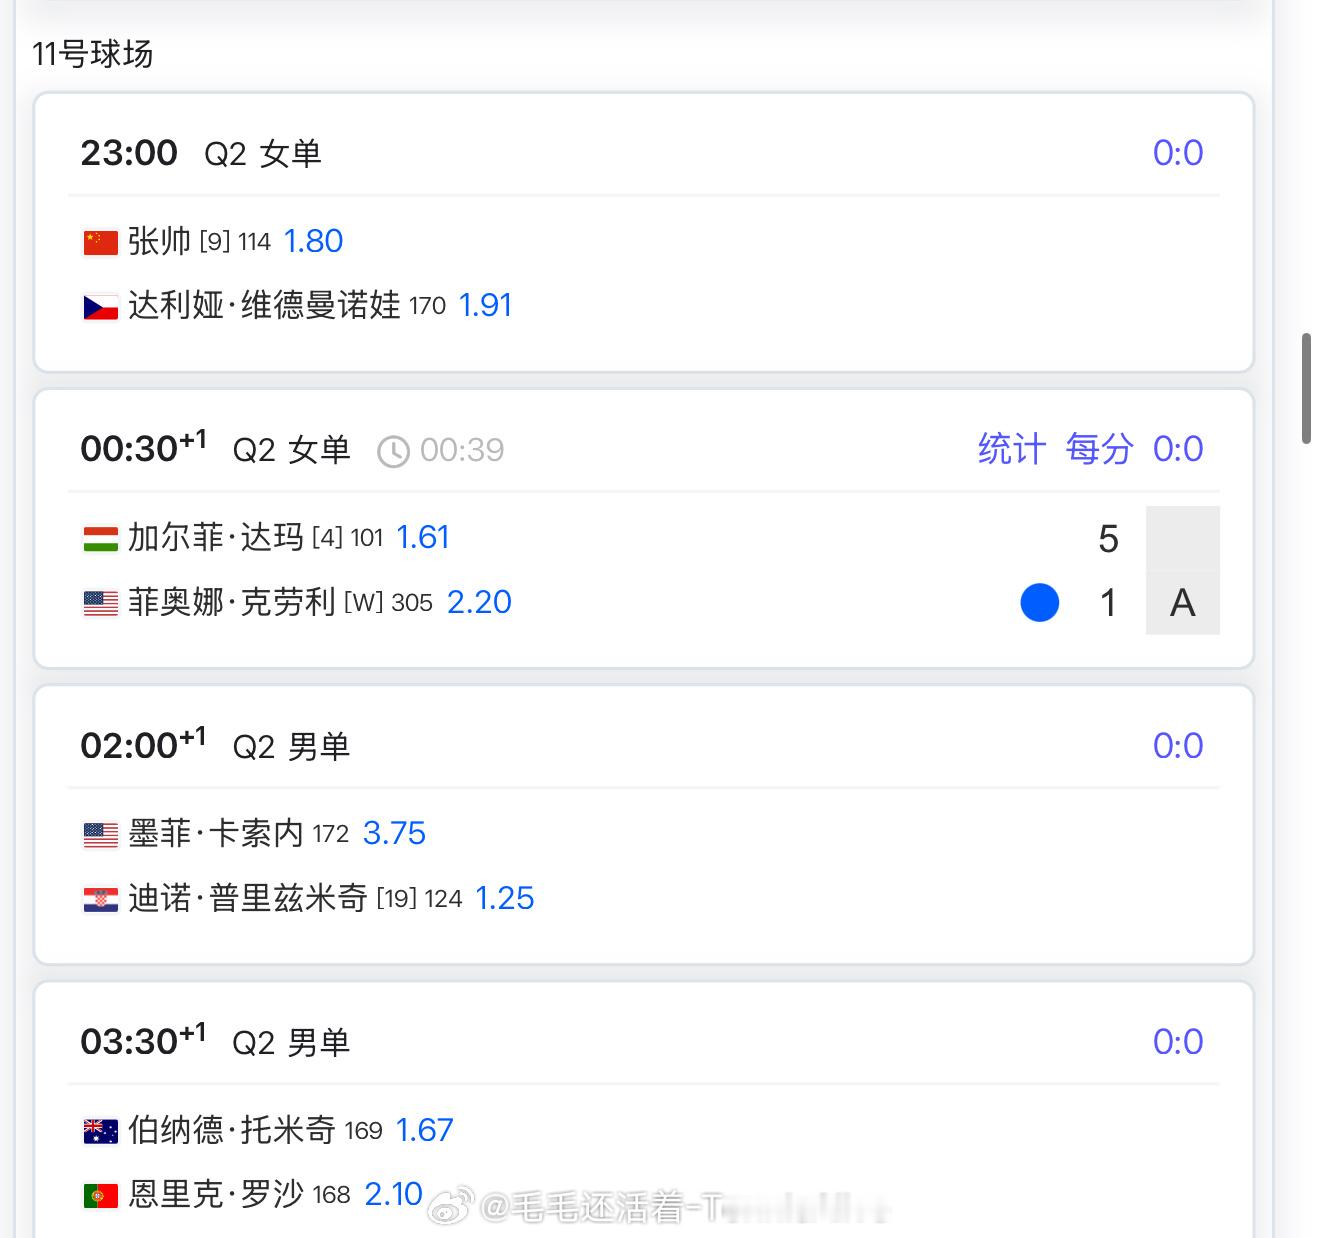The image size is (1320, 1238).
Task: Click the Czech flag next to 达利娅·维德曼诺娃
Action: 100,307
